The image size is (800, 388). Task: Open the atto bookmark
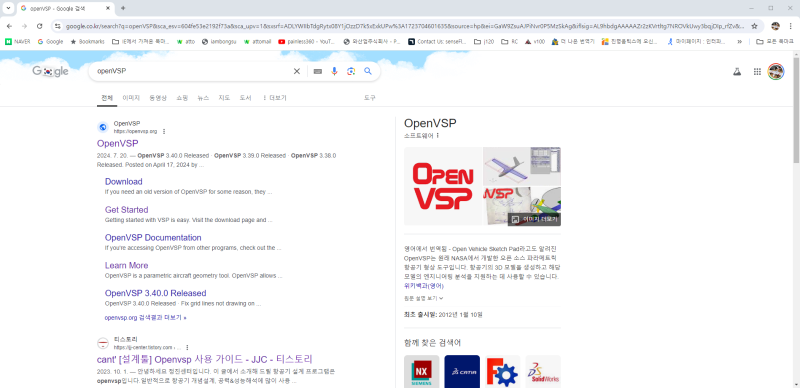click(x=186, y=42)
